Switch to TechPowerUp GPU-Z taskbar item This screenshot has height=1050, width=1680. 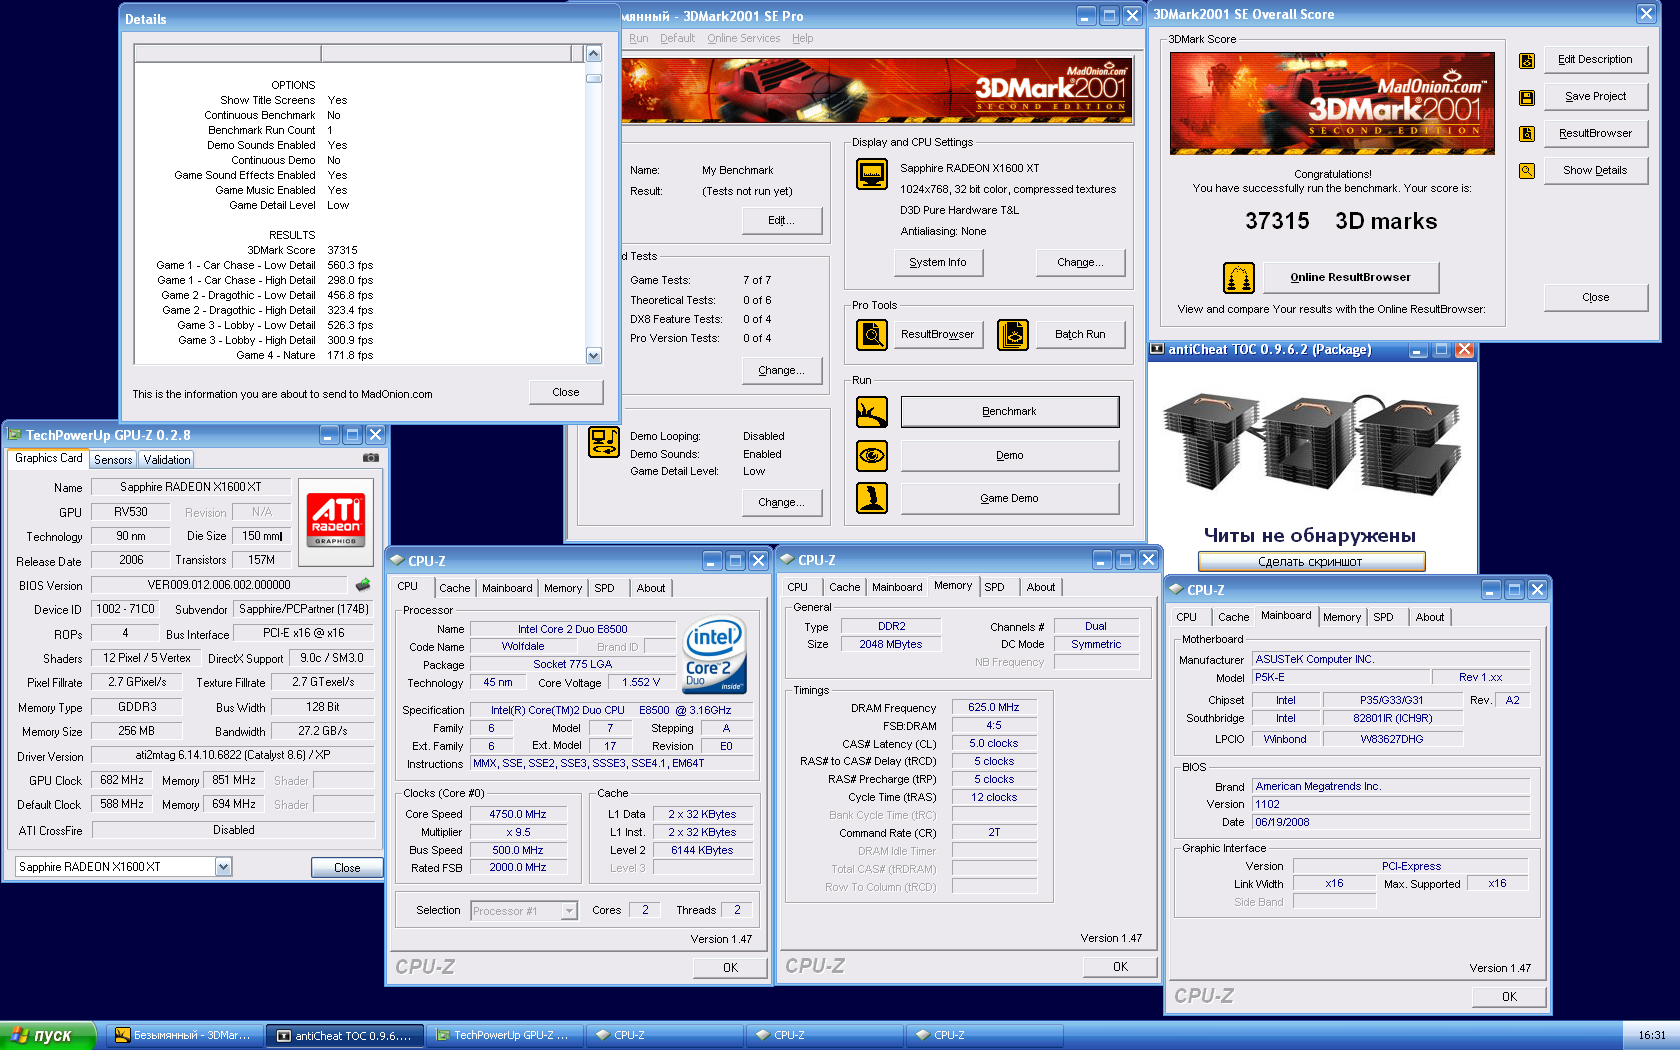point(506,1035)
